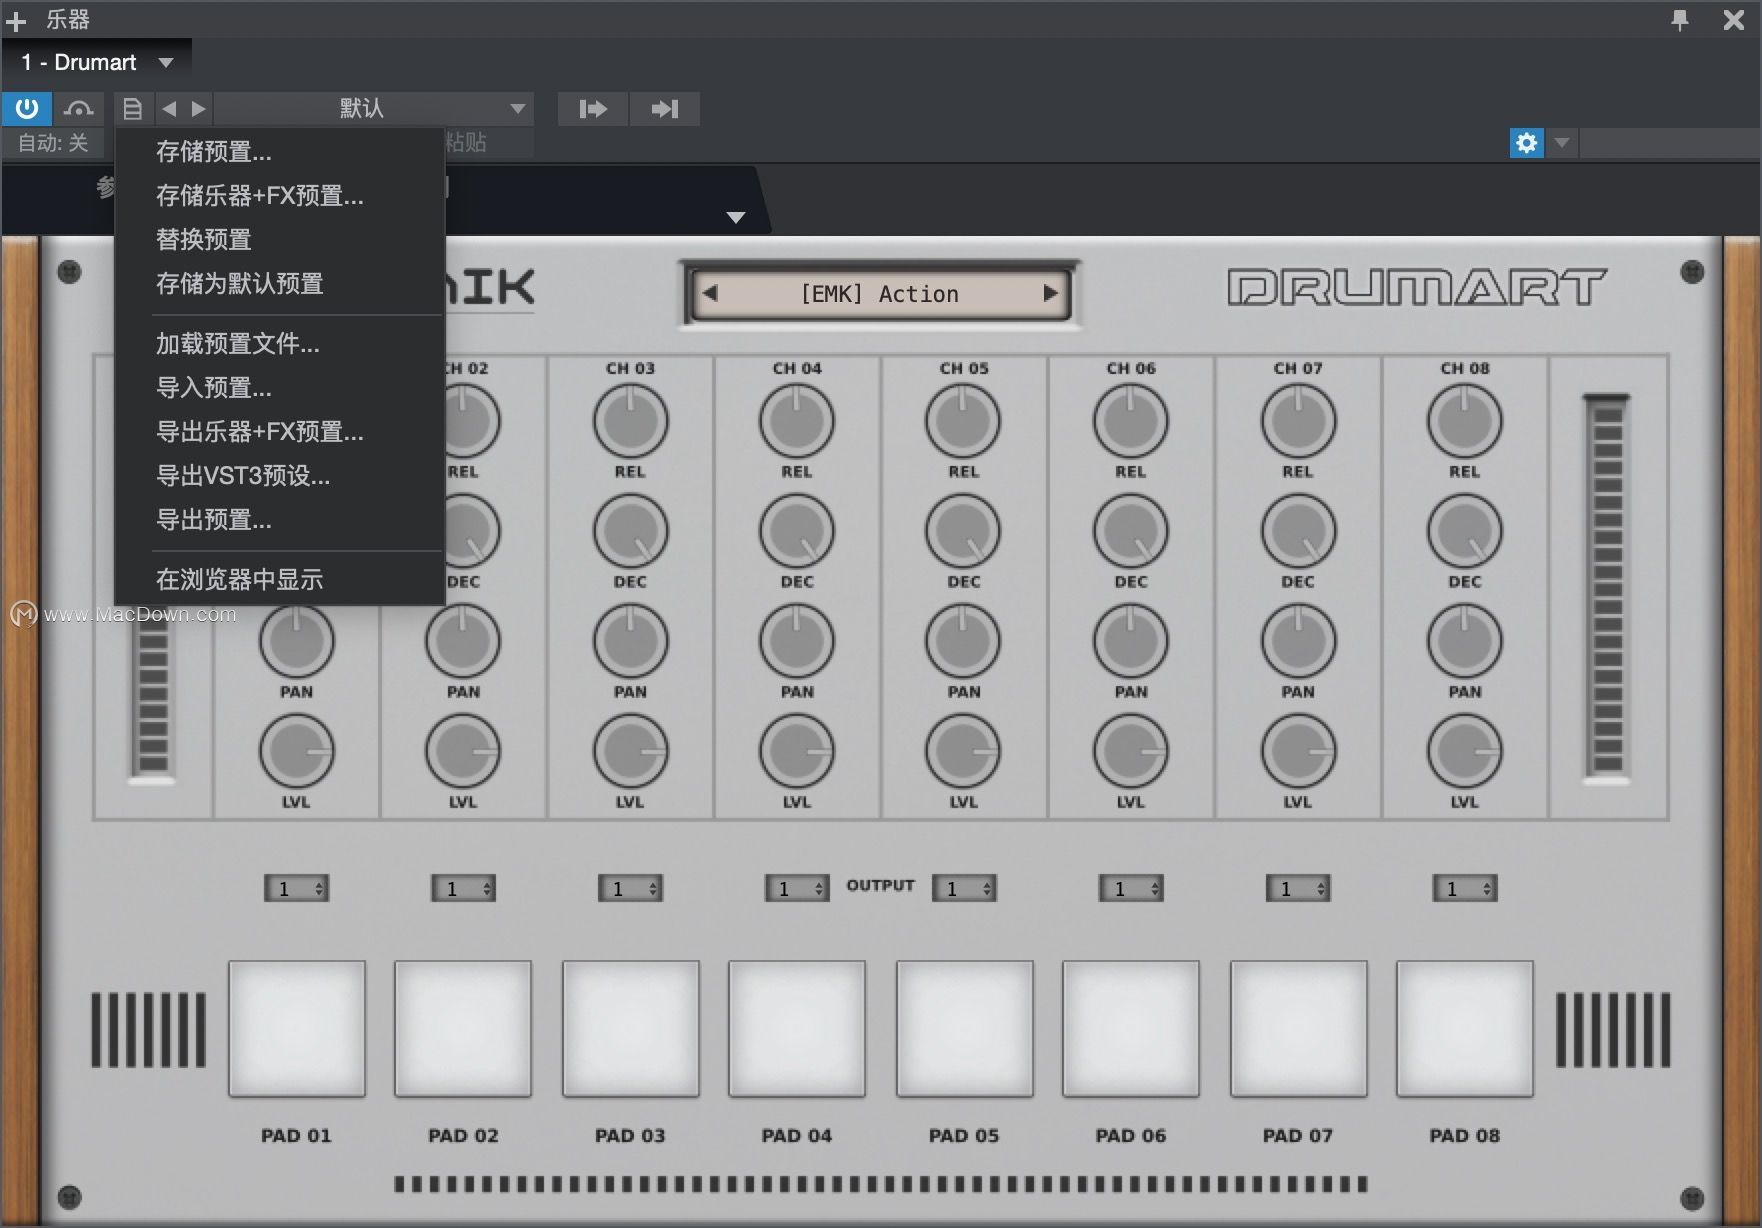The width and height of the screenshot is (1762, 1228).
Task: Expand the parameter panel triangle arrow
Action: 736,218
